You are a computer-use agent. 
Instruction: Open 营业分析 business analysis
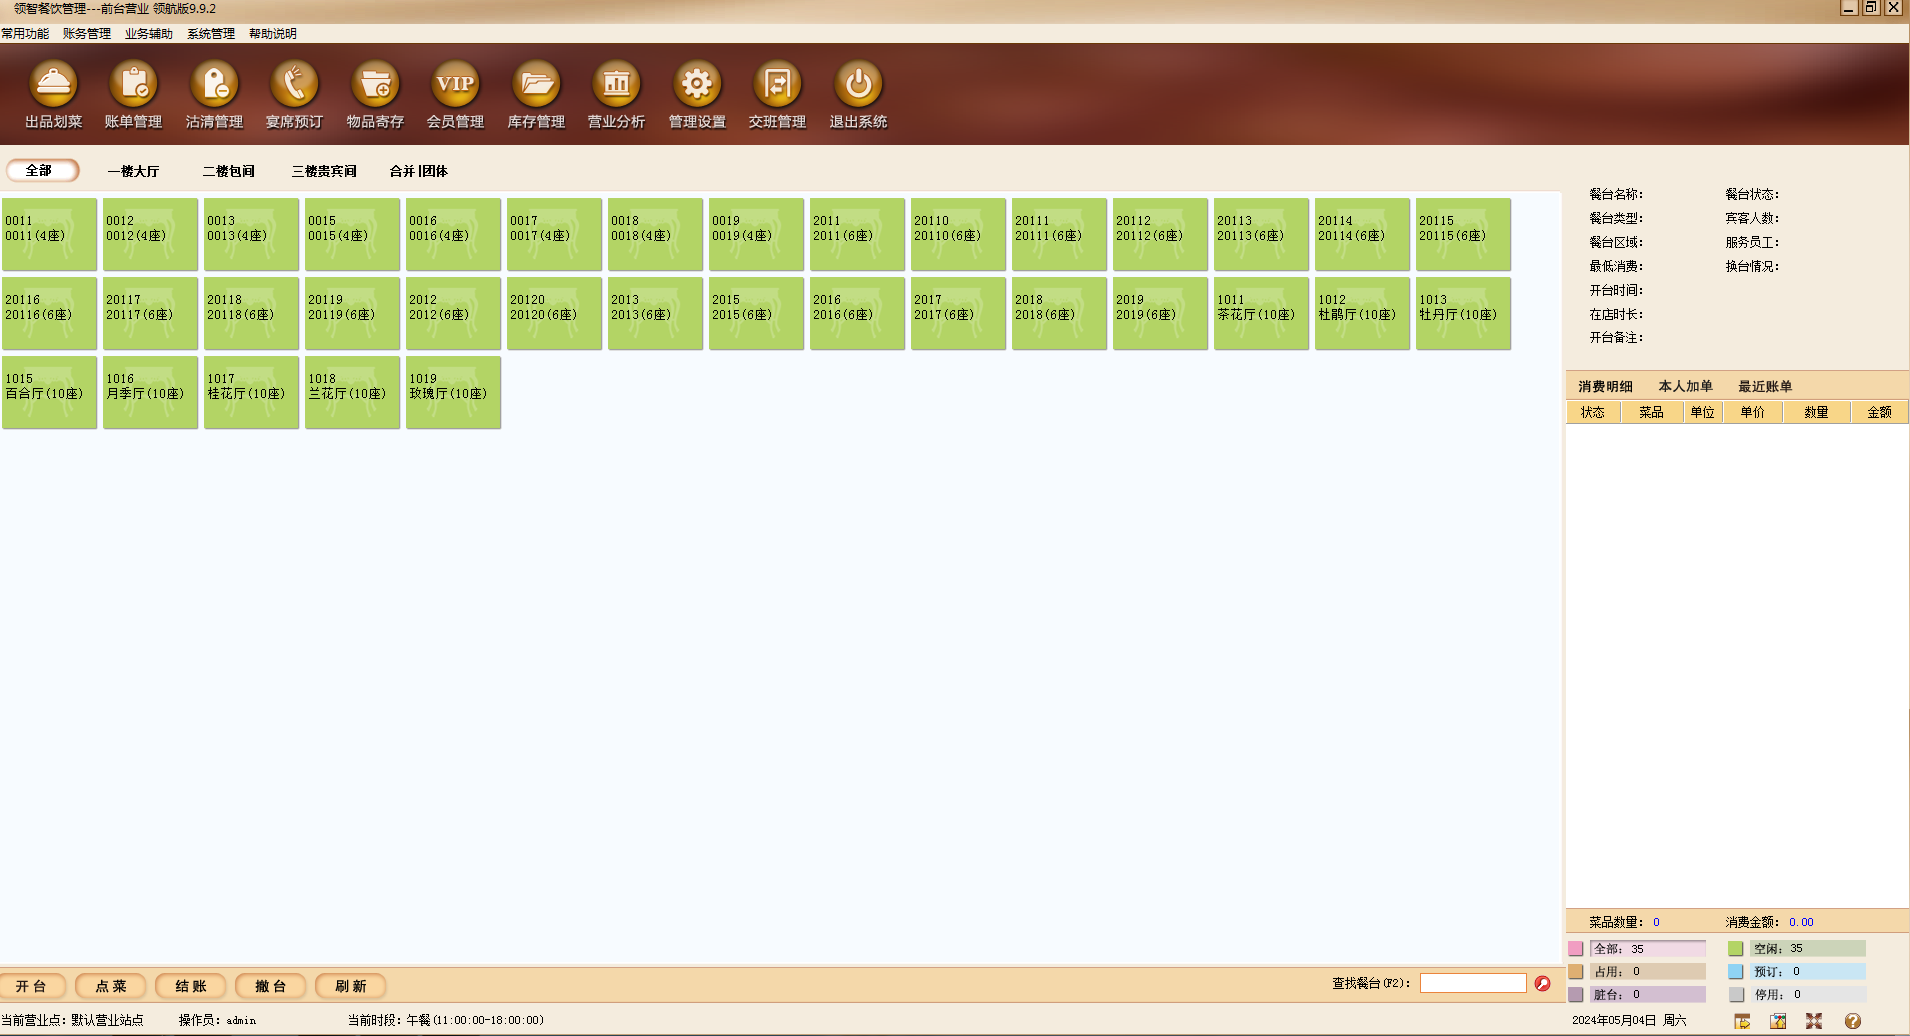(x=616, y=86)
